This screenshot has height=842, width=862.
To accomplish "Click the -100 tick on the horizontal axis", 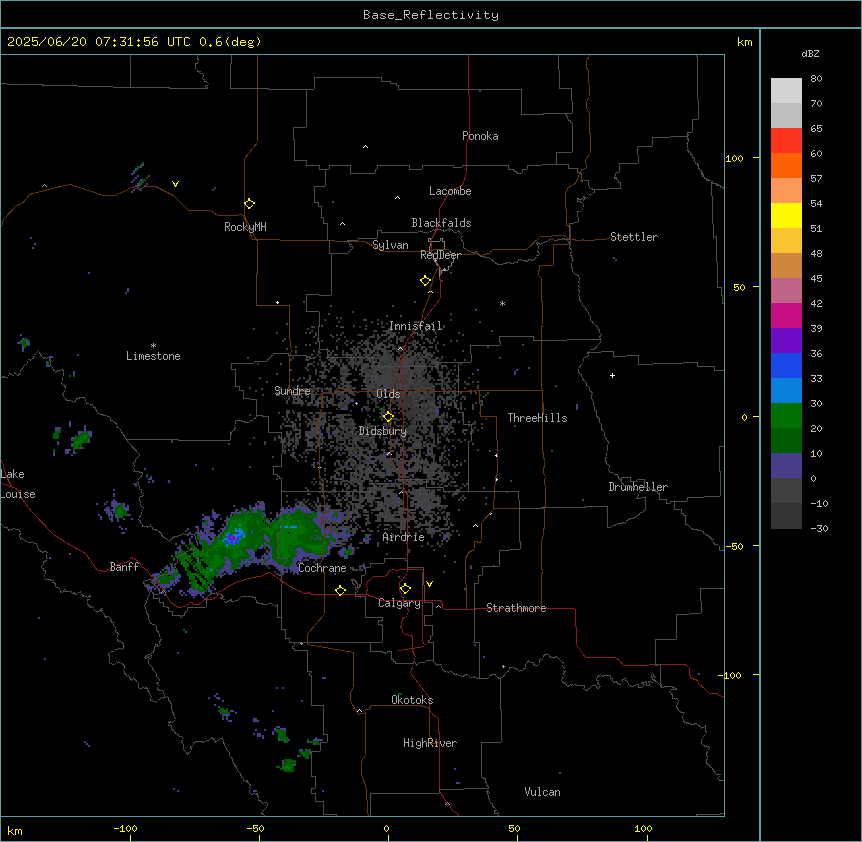I will click(x=125, y=828).
